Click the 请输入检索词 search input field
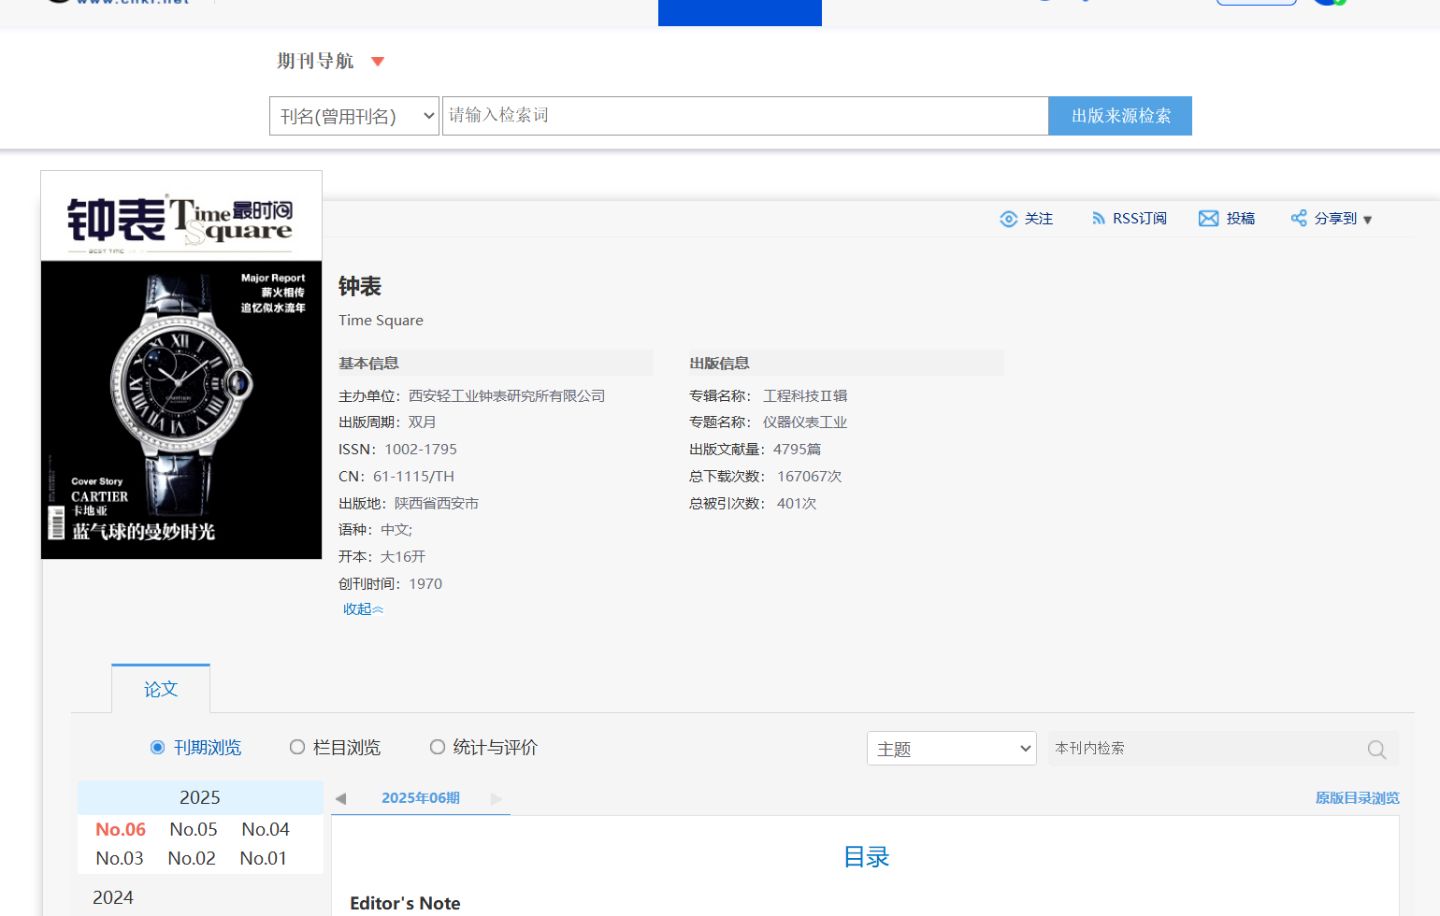Viewport: 1440px width, 916px height. tap(745, 116)
